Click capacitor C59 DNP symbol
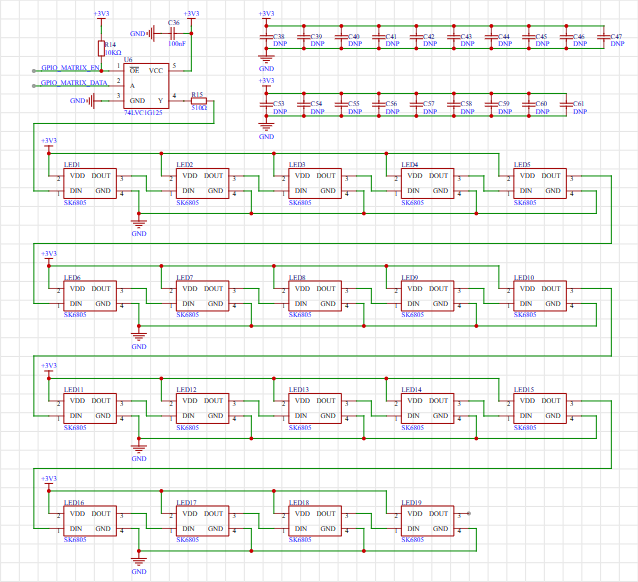The height and width of the screenshot is (582, 638). 491,105
